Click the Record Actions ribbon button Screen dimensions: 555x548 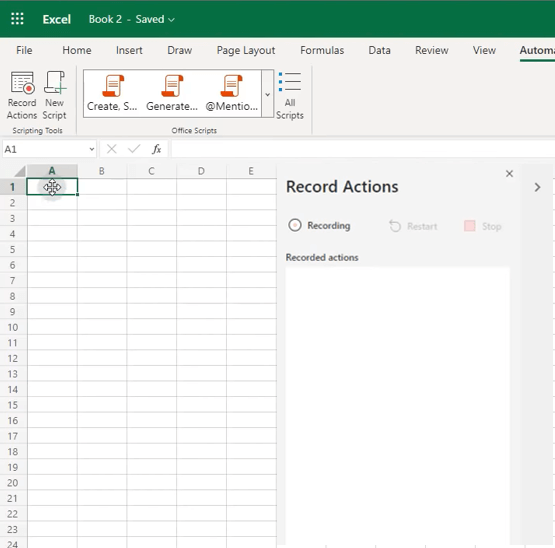click(x=22, y=96)
